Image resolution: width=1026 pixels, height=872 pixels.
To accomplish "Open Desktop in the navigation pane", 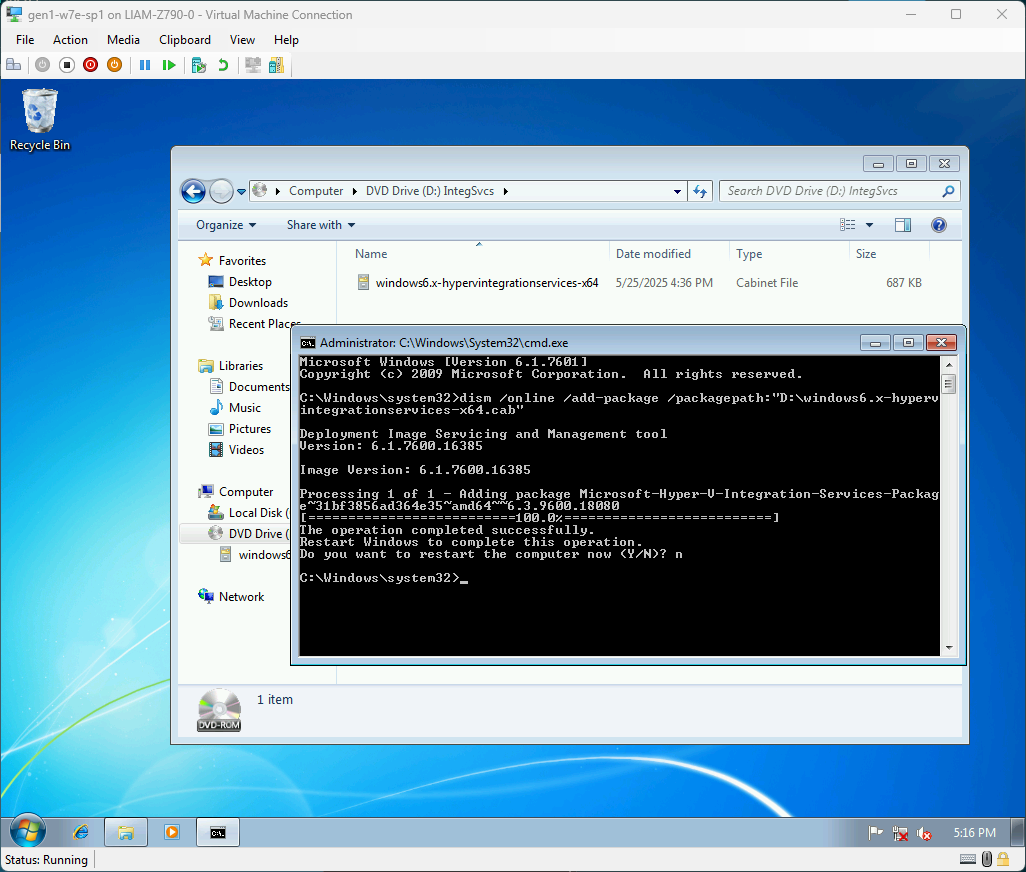I will (x=250, y=282).
